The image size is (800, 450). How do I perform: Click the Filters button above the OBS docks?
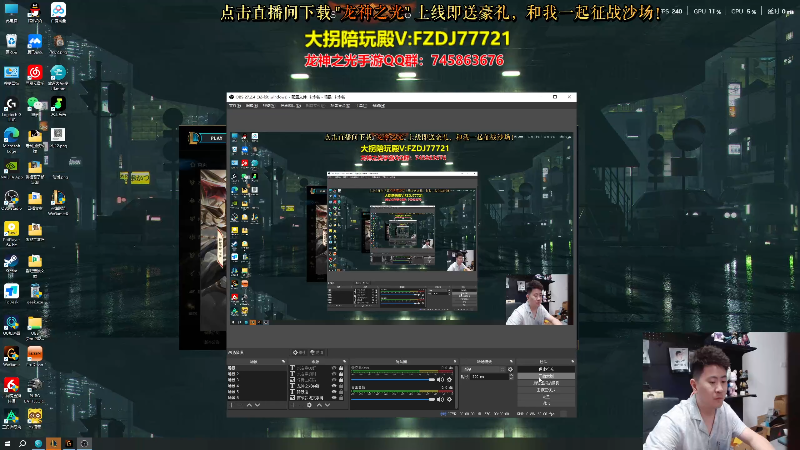317,352
